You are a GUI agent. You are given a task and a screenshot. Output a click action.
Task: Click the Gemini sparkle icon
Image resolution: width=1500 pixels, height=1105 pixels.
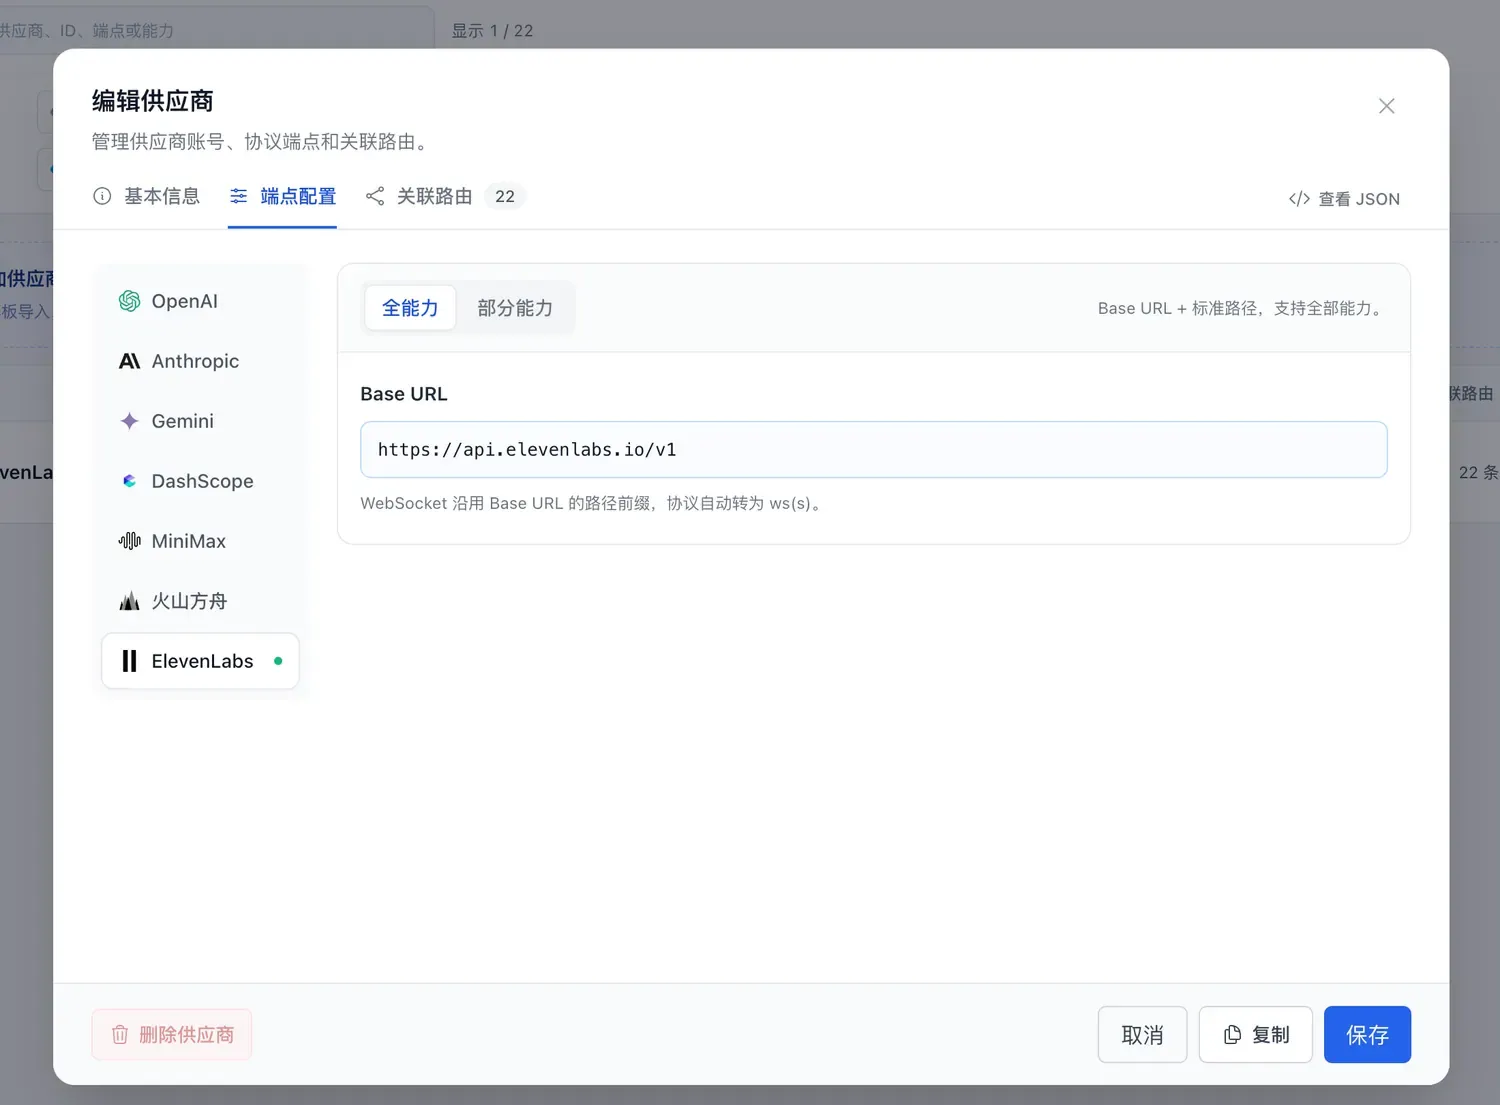tap(129, 421)
